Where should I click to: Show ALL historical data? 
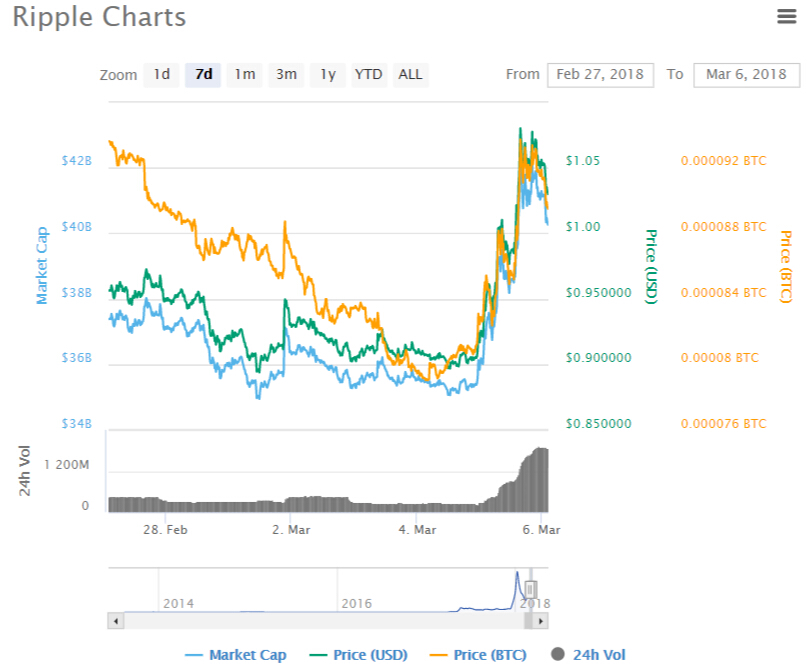410,75
